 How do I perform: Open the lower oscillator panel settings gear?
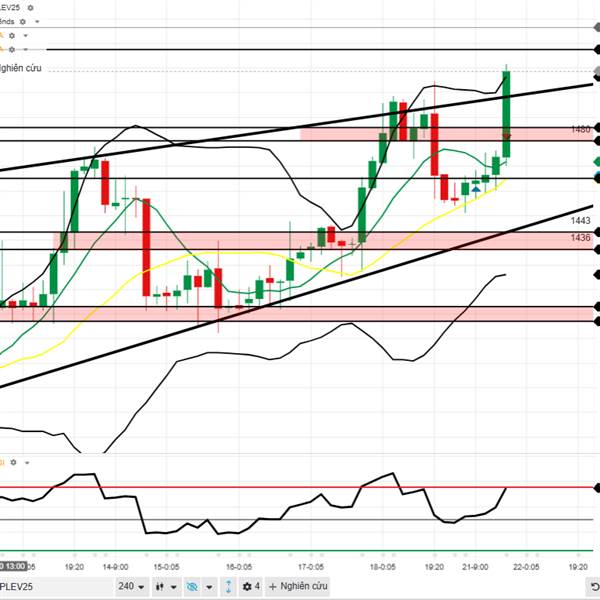[13, 462]
